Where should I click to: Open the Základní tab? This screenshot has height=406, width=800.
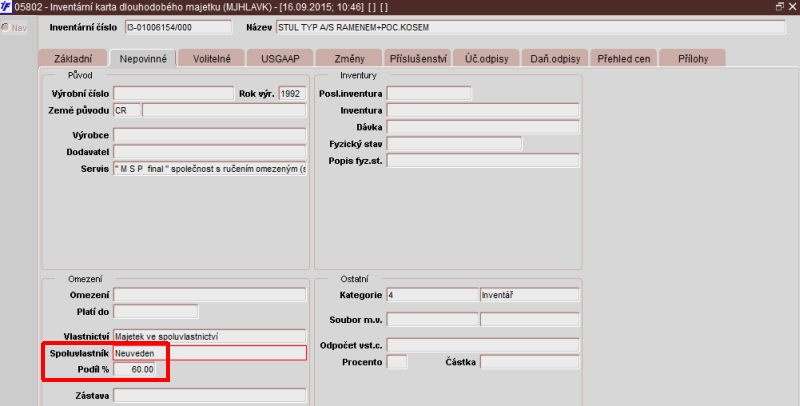(72, 59)
